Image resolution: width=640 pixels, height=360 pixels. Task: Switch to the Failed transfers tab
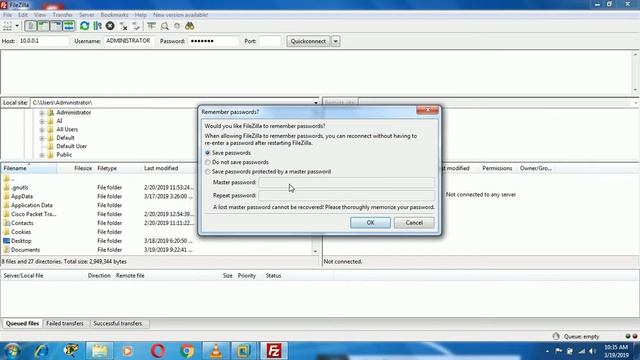65,323
